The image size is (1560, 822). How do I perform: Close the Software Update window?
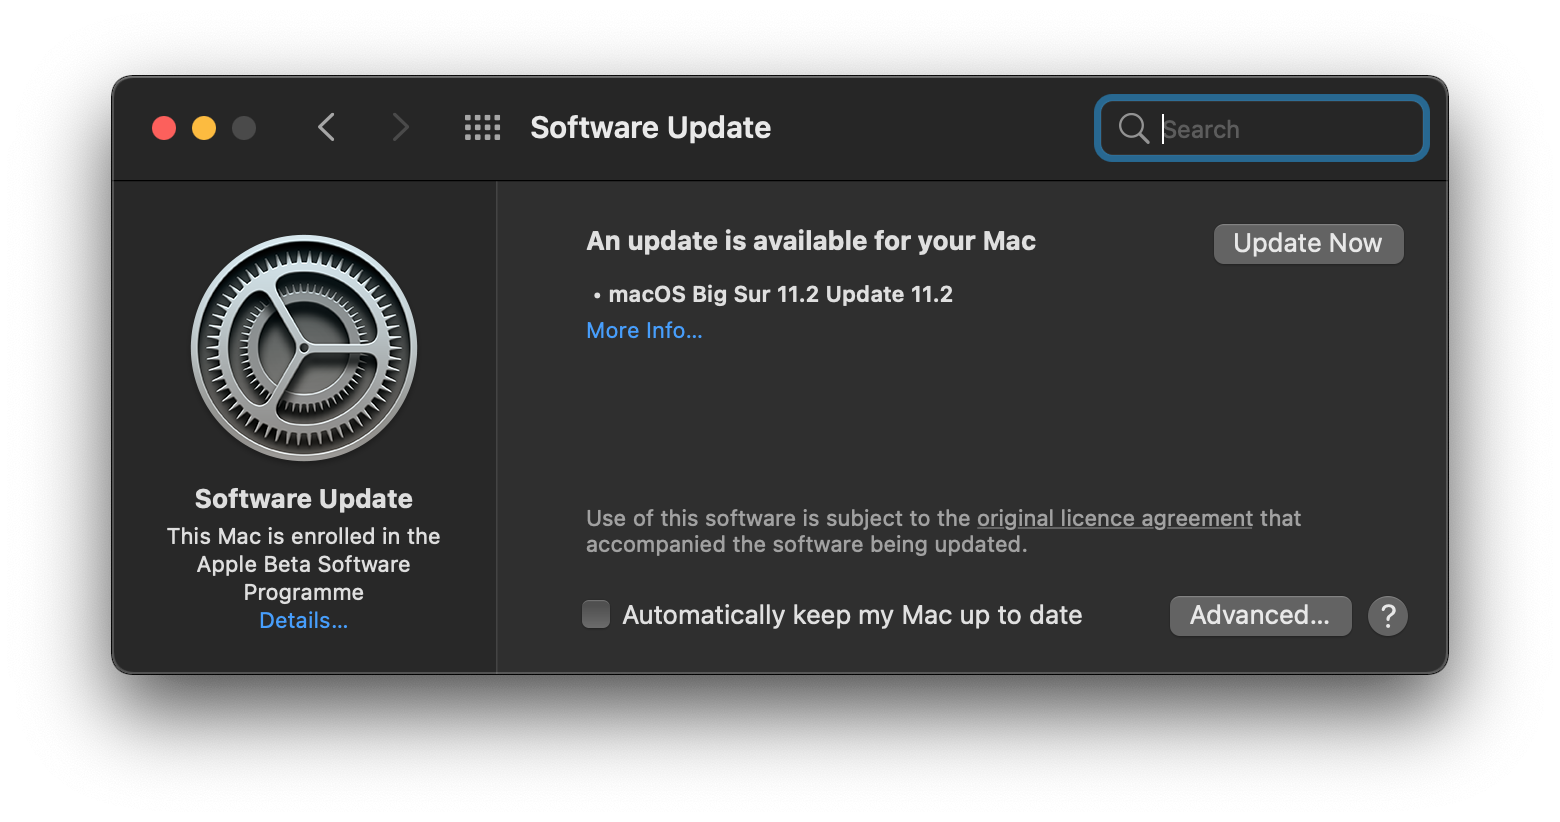point(164,128)
